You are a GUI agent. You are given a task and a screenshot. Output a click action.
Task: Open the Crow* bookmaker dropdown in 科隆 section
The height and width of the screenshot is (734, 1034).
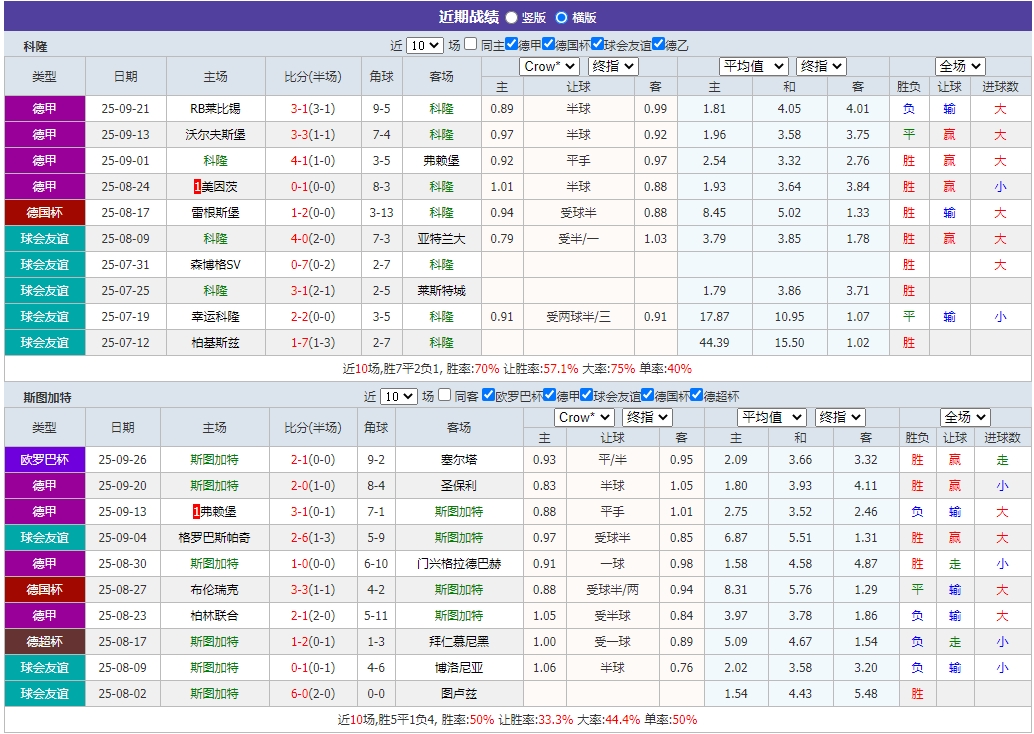(x=548, y=67)
